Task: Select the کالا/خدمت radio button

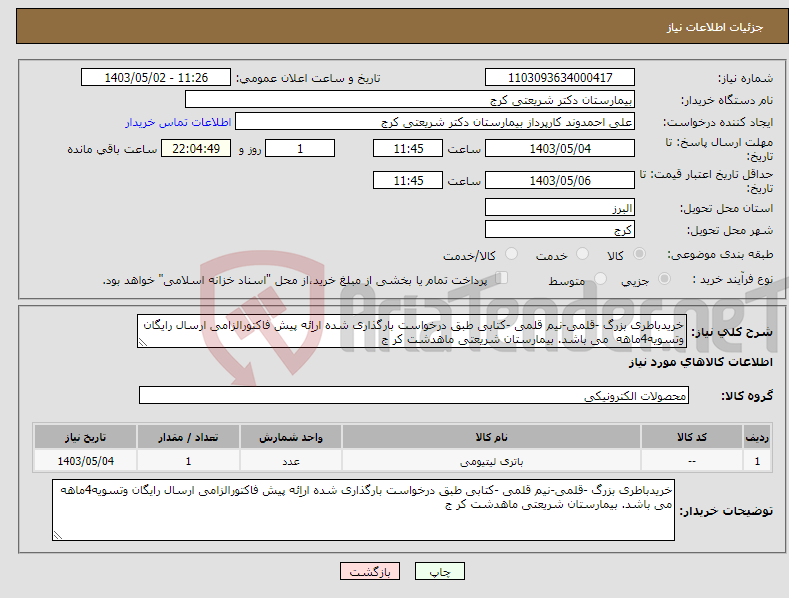Action: 511,254
